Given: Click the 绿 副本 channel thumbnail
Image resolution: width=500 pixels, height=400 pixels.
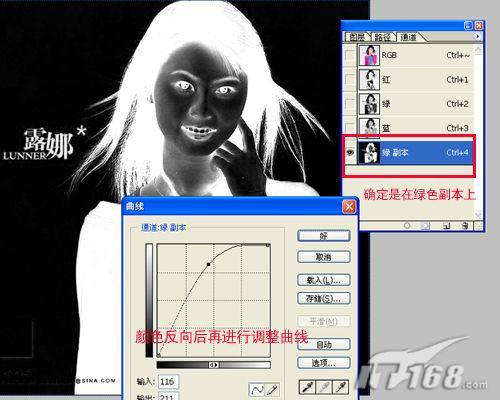Looking at the screenshot, I should click(x=369, y=152).
